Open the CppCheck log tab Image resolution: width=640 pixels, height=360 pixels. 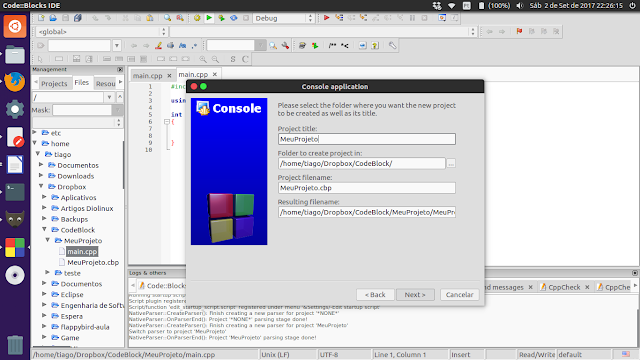tap(564, 287)
